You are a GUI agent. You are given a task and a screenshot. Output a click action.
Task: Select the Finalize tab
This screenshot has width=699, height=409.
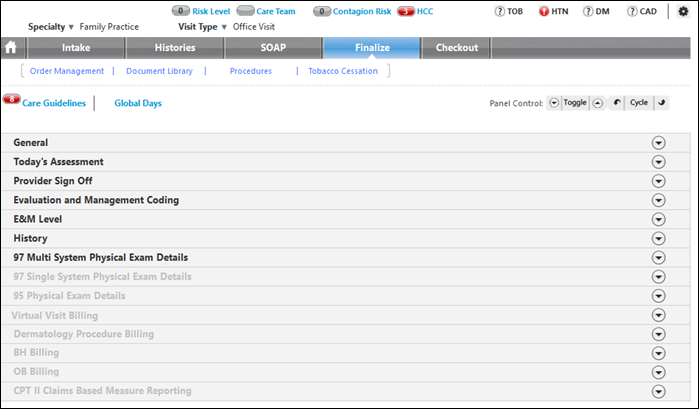(372, 48)
